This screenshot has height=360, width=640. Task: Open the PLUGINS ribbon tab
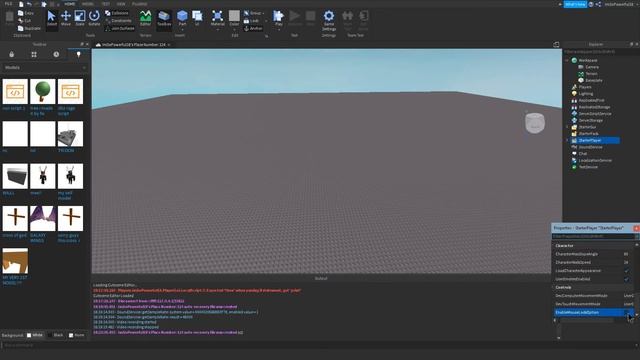(x=140, y=4)
